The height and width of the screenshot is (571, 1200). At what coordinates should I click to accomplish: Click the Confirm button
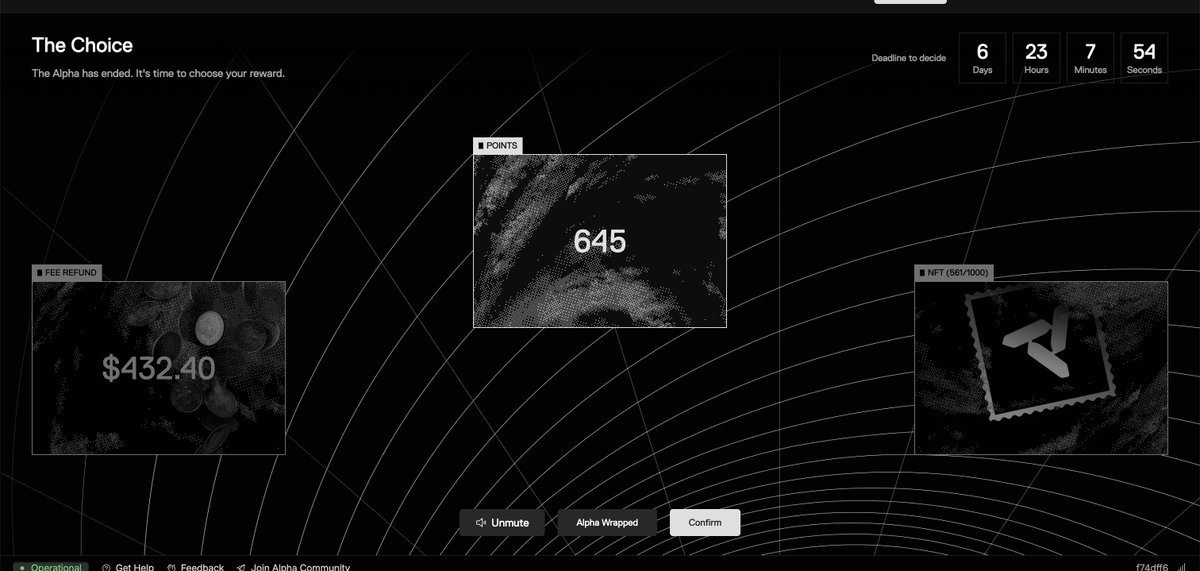click(x=705, y=523)
